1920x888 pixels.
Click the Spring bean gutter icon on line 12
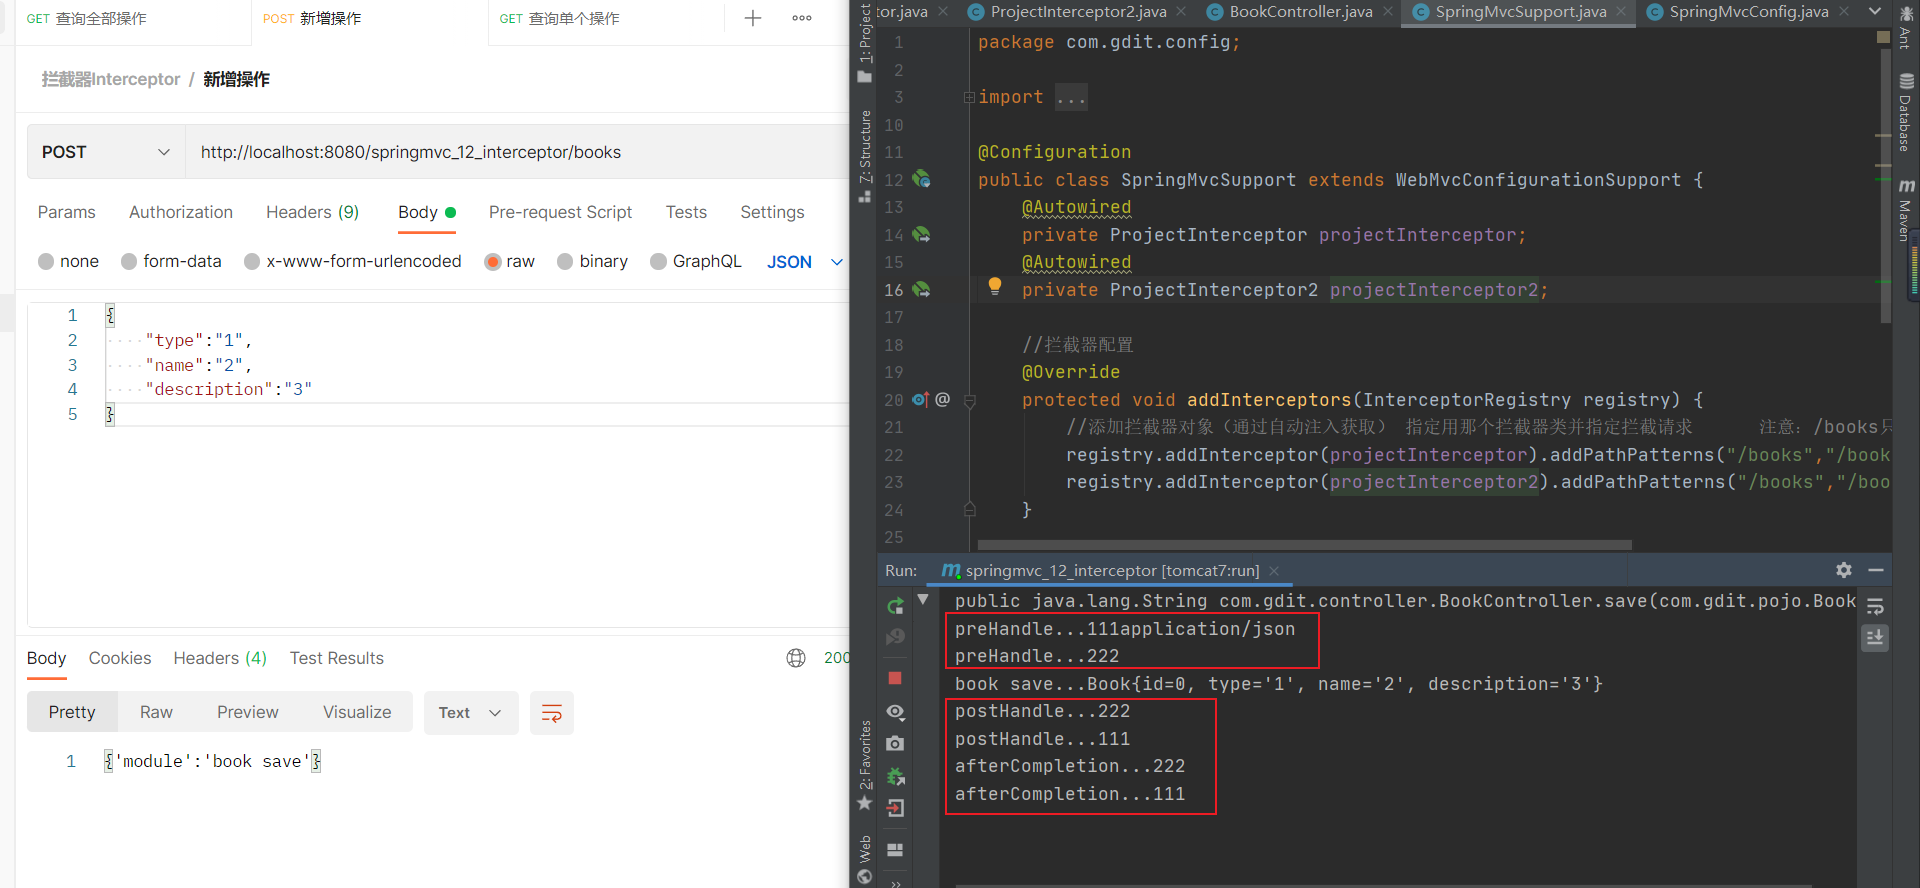coord(921,180)
